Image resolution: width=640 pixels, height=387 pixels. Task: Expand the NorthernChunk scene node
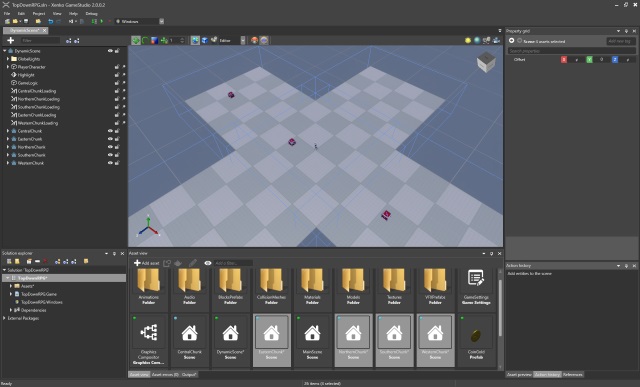tap(8, 147)
